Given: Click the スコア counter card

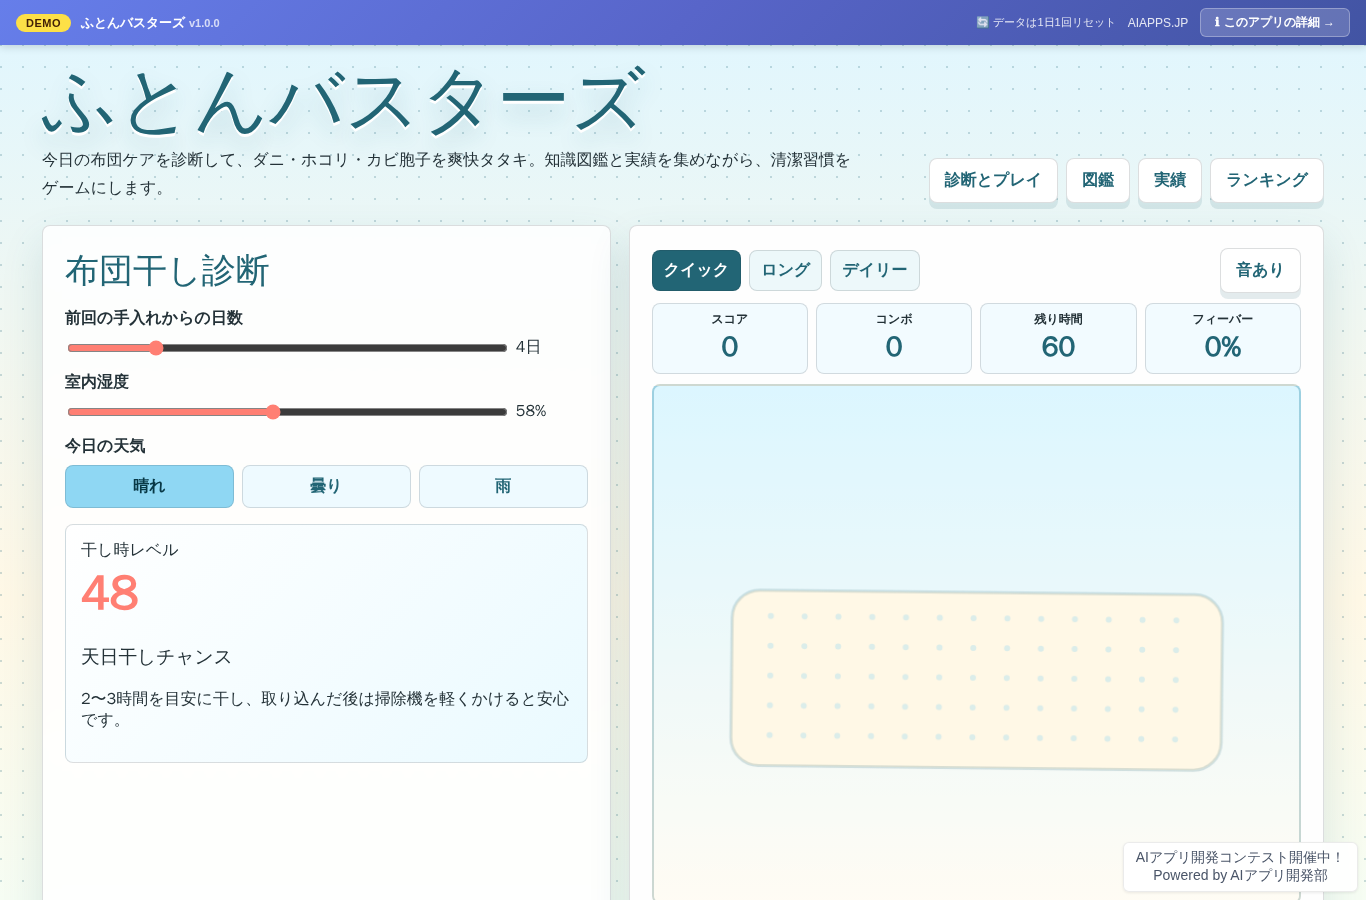Looking at the screenshot, I should coord(730,338).
